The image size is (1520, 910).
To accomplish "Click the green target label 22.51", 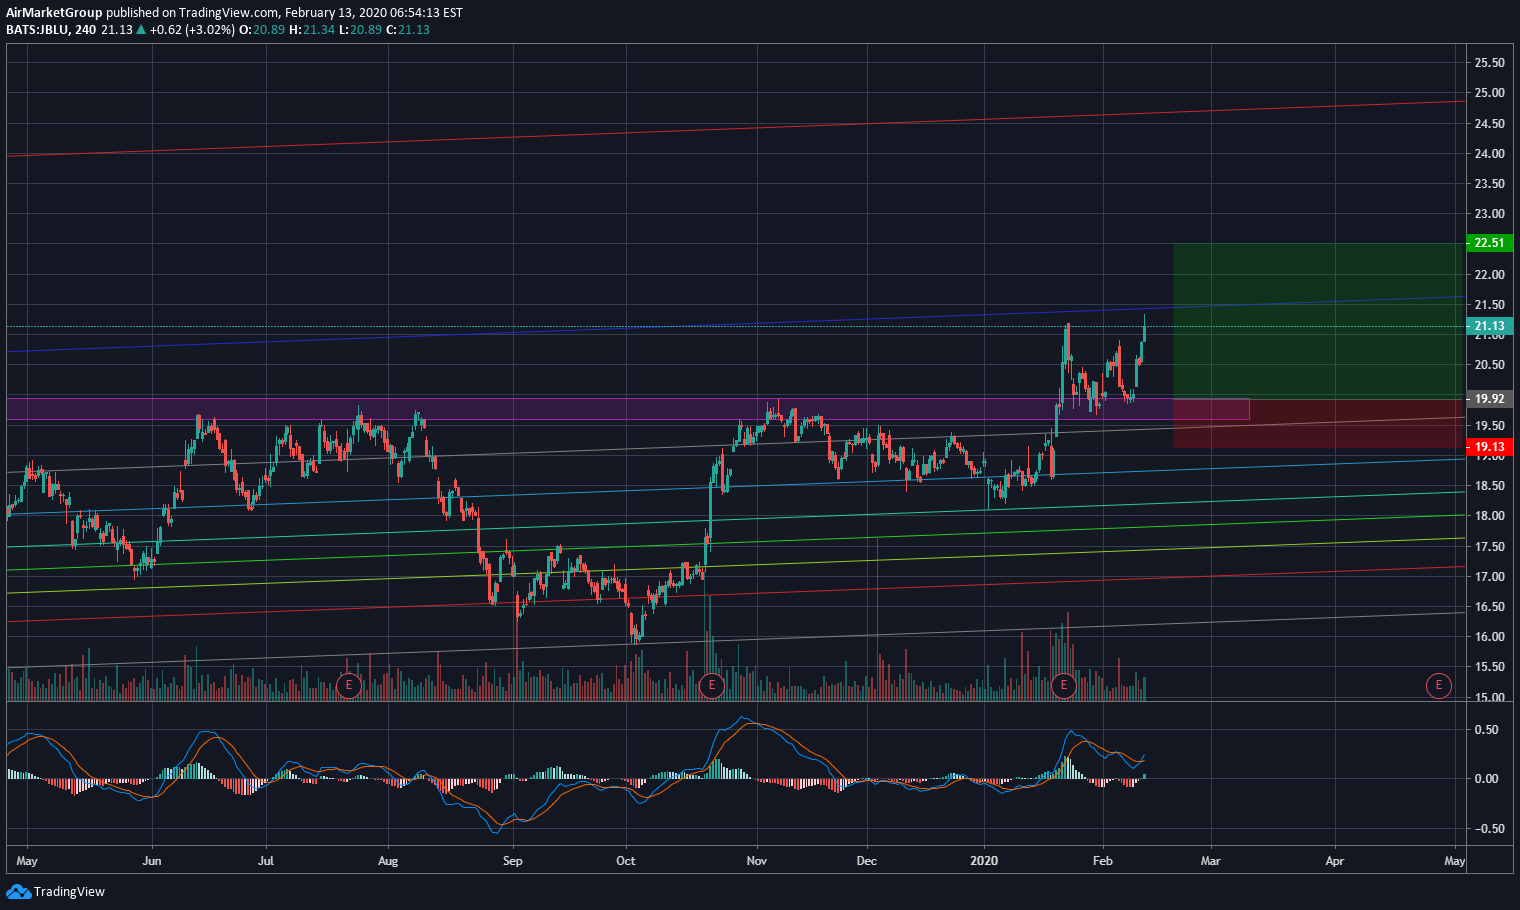I will [x=1489, y=242].
